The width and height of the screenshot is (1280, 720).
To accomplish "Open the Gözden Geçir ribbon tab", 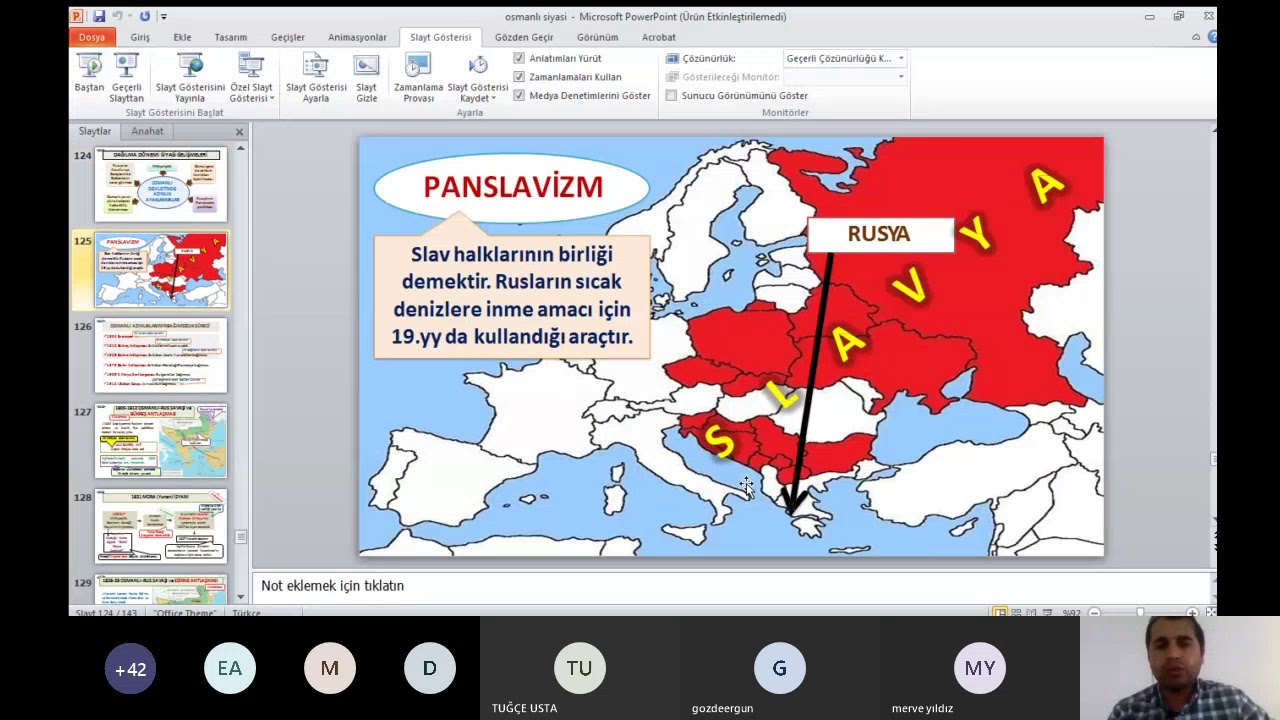I will coord(524,37).
